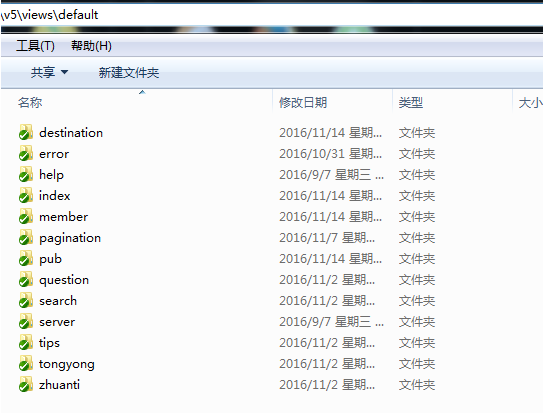The image size is (548, 413).
Task: Open the 工具(T) menu
Action: [35, 46]
